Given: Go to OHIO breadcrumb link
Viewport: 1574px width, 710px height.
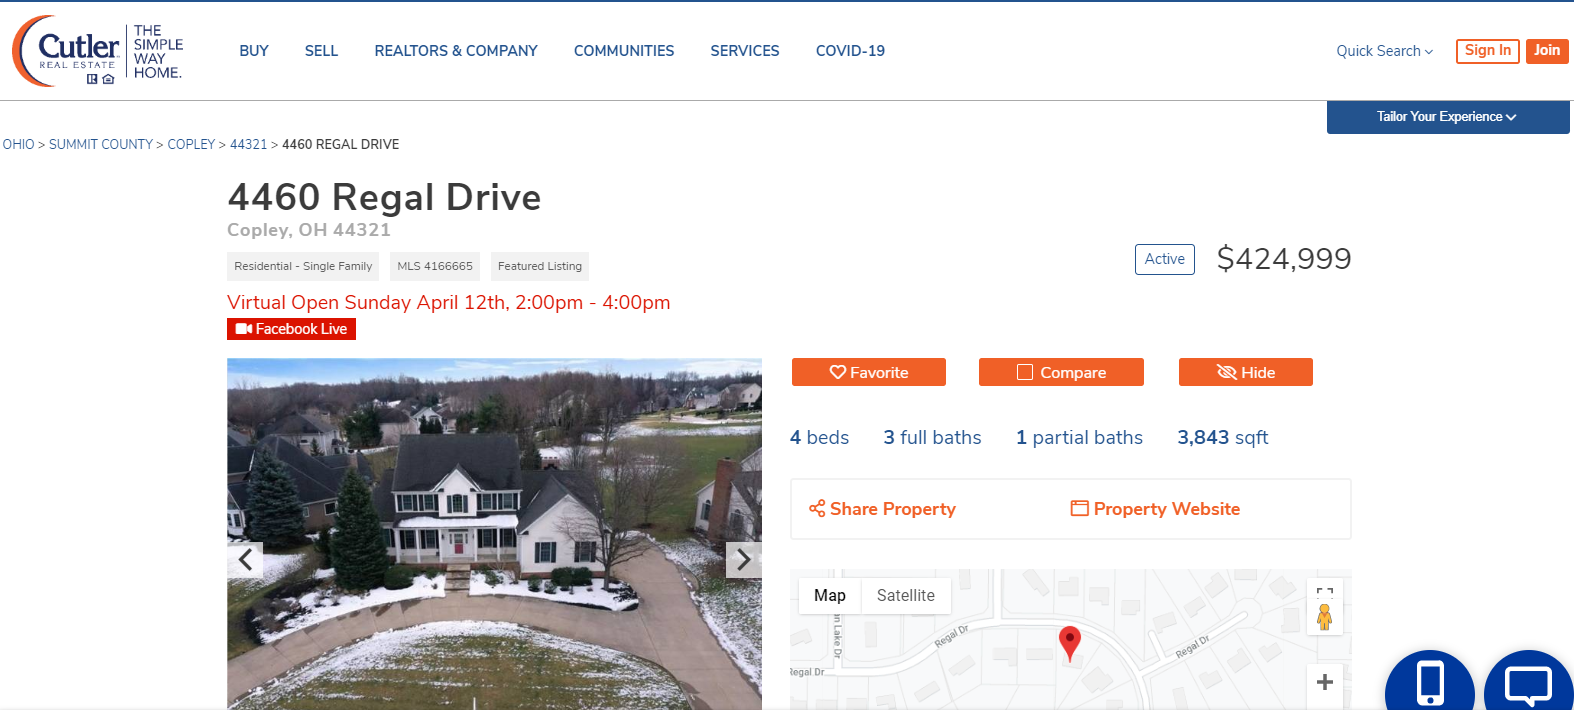Looking at the screenshot, I should (x=18, y=144).
